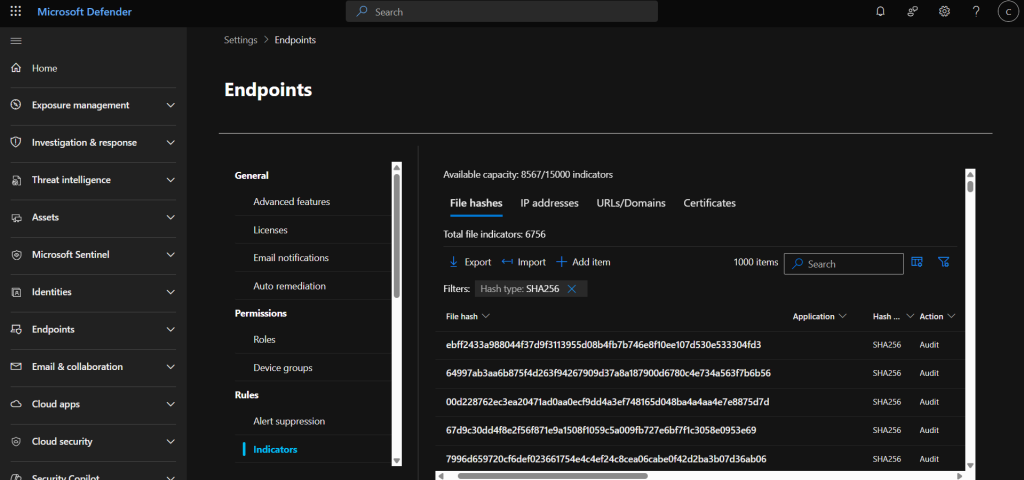Click the Export download arrow icon

[x=453, y=262]
